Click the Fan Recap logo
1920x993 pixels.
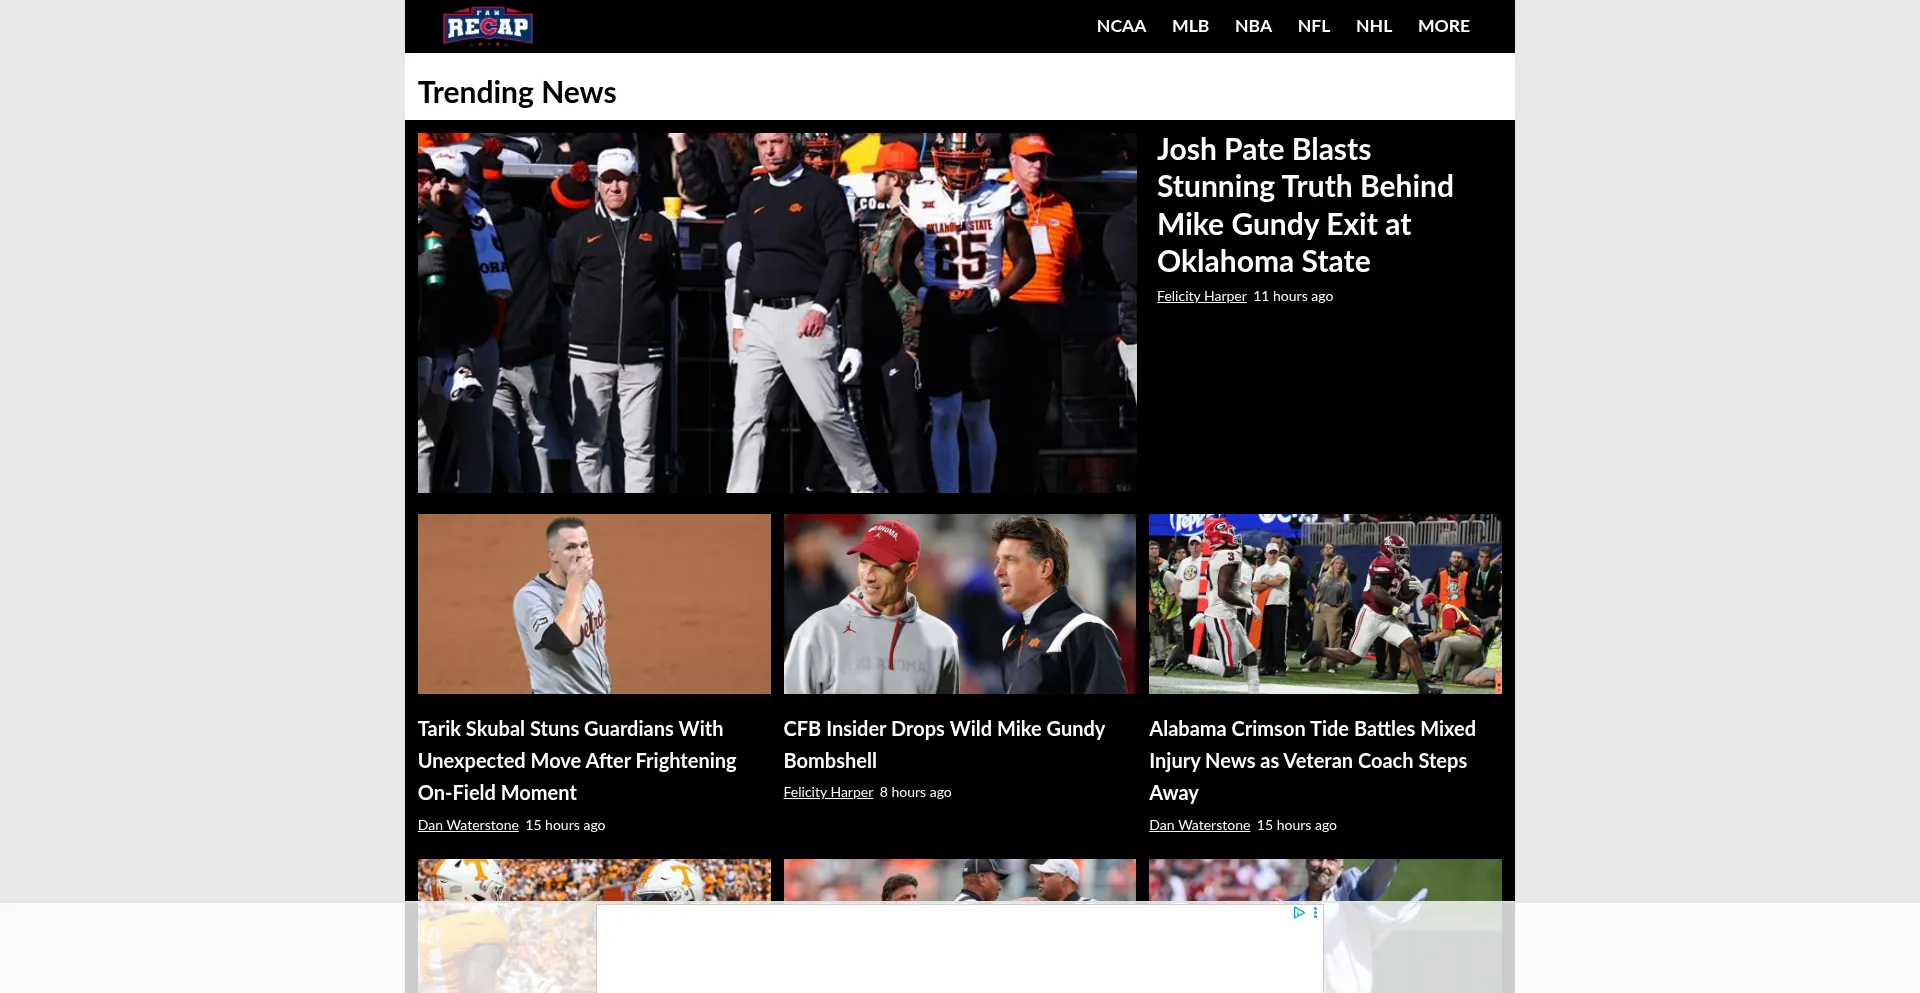point(487,26)
